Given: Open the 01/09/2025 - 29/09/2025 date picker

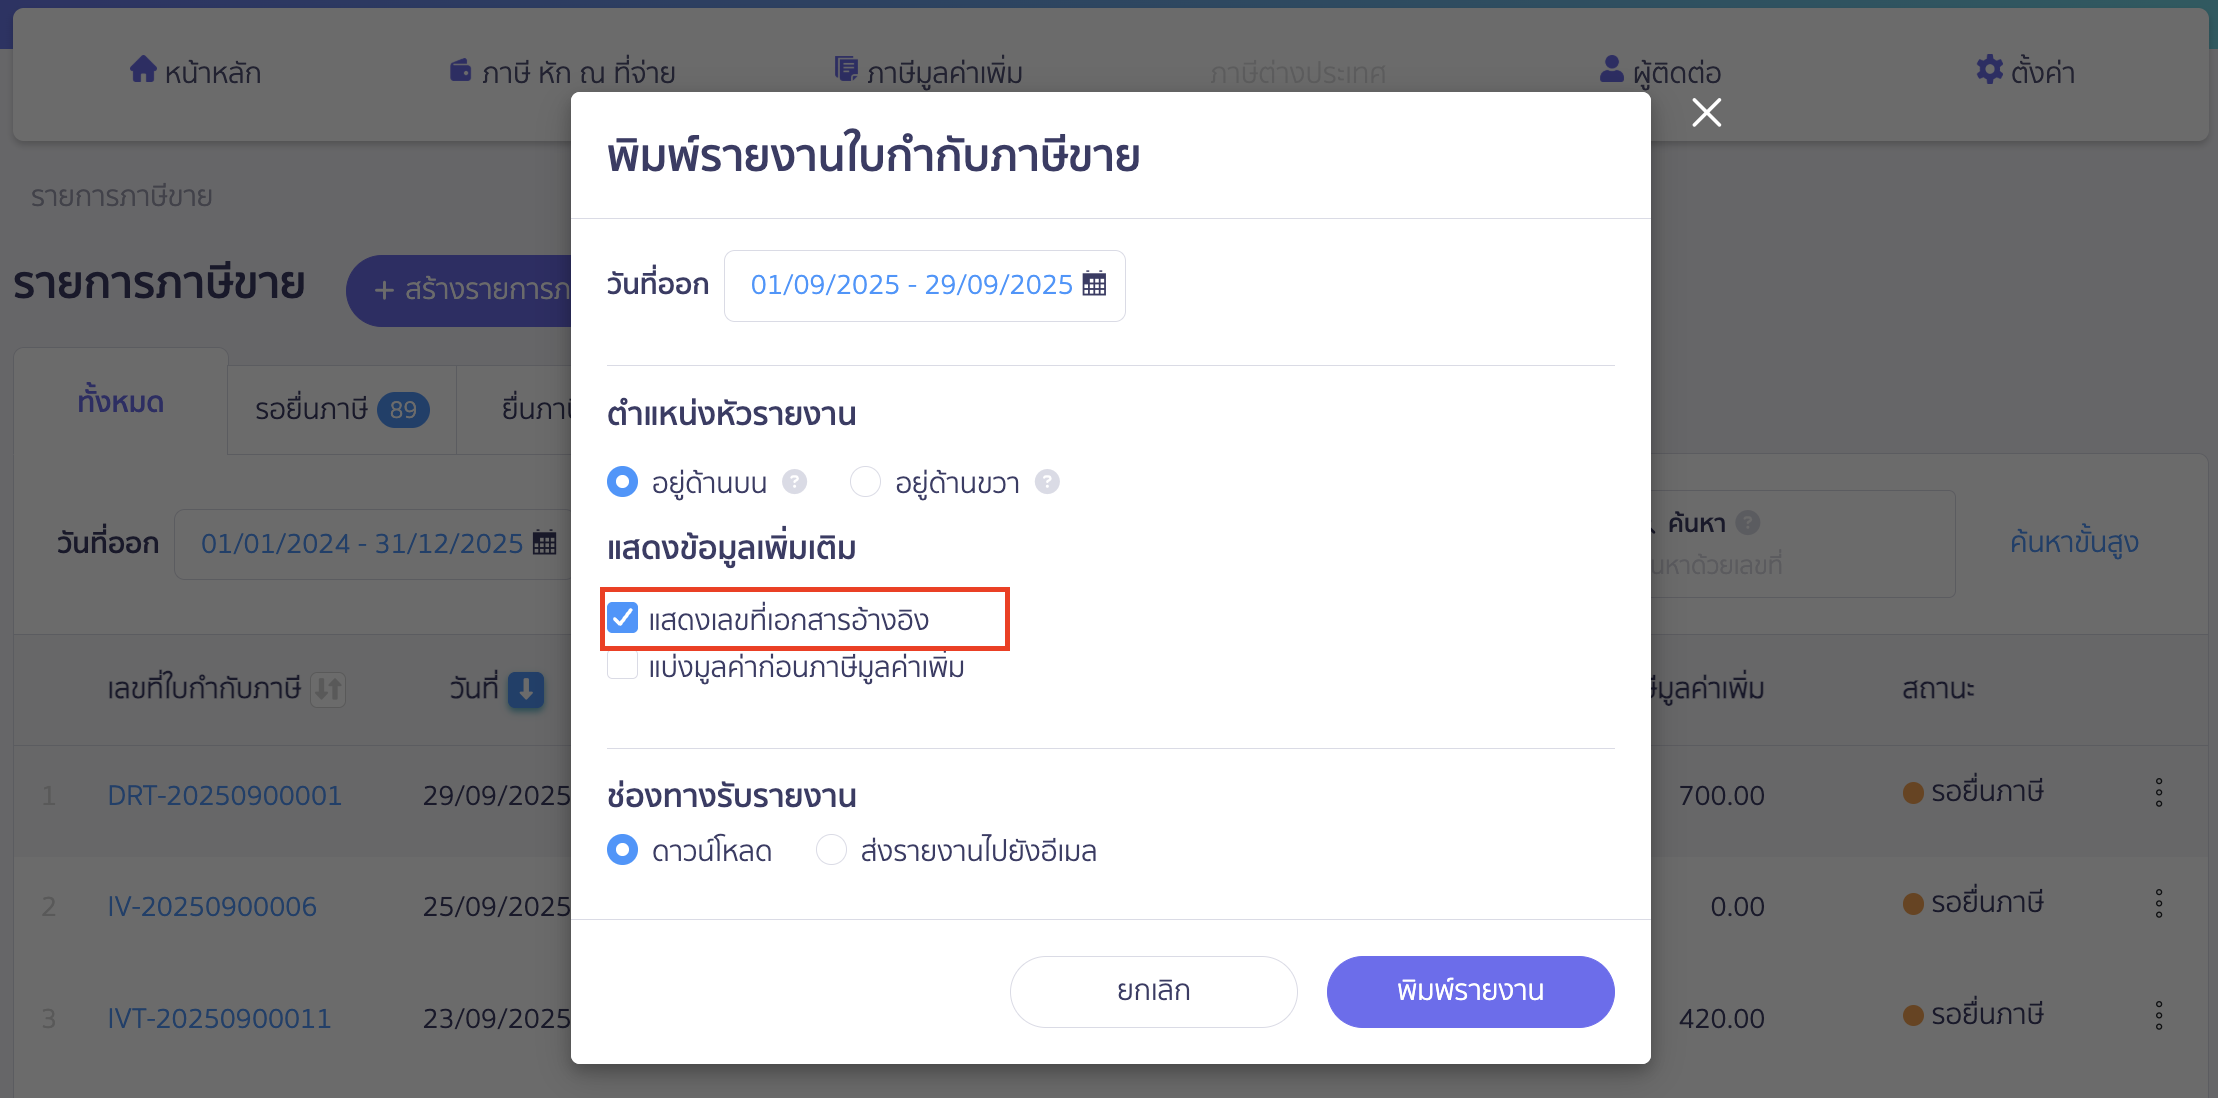Looking at the screenshot, I should tap(910, 284).
